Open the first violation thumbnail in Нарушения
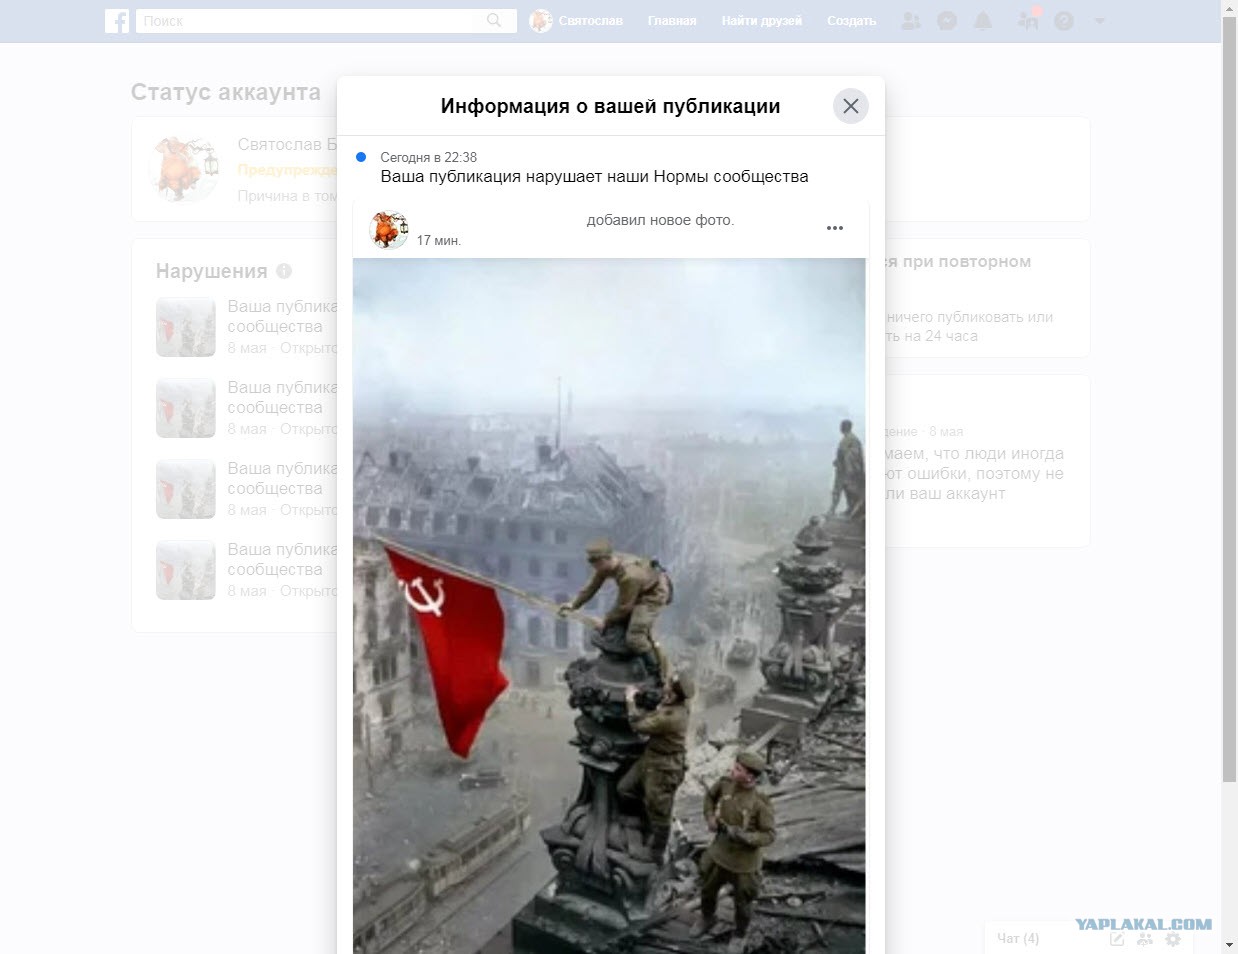 (186, 327)
